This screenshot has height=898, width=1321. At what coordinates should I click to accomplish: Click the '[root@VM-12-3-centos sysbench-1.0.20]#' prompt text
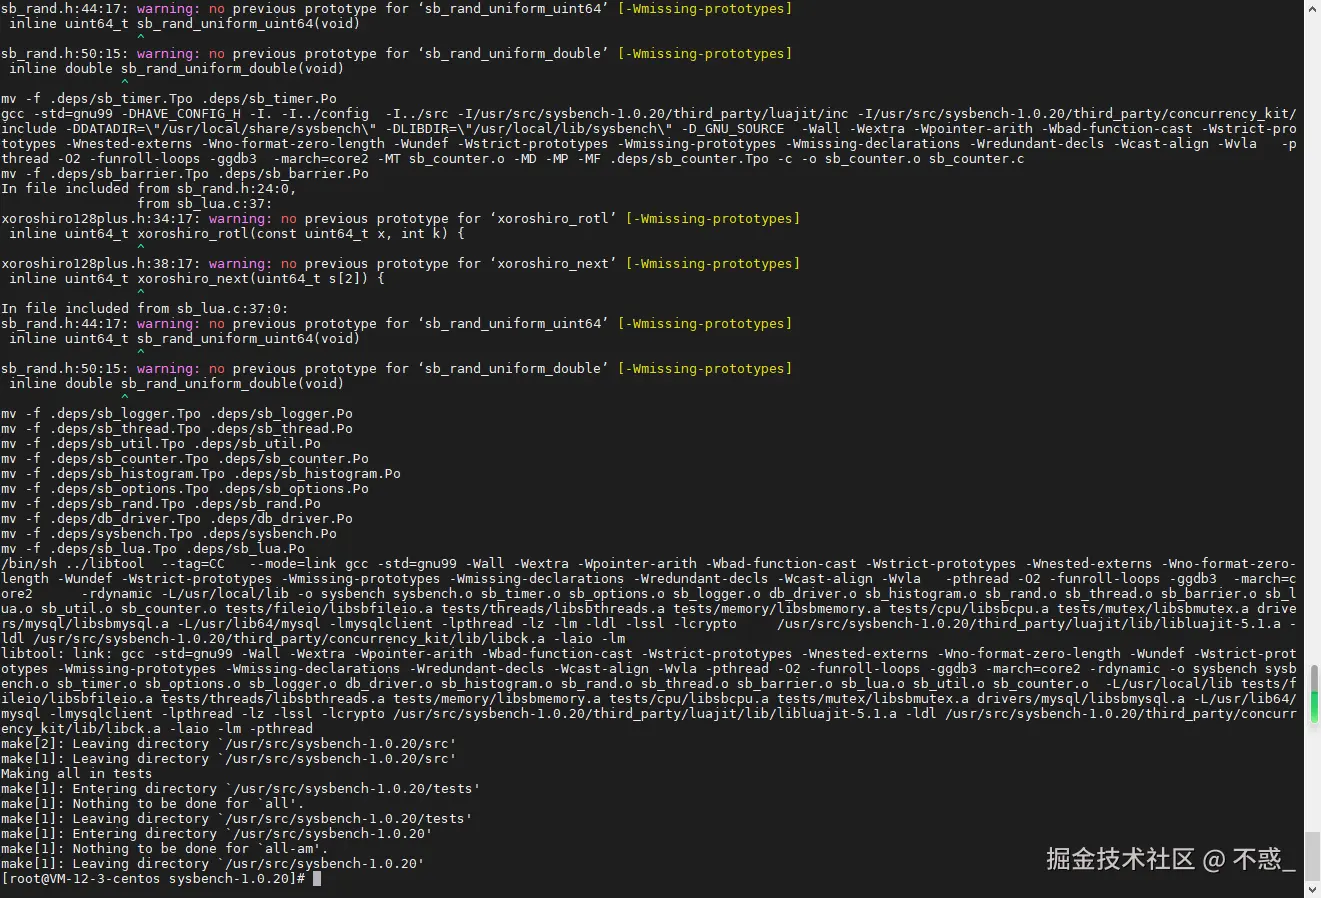pyautogui.click(x=153, y=878)
